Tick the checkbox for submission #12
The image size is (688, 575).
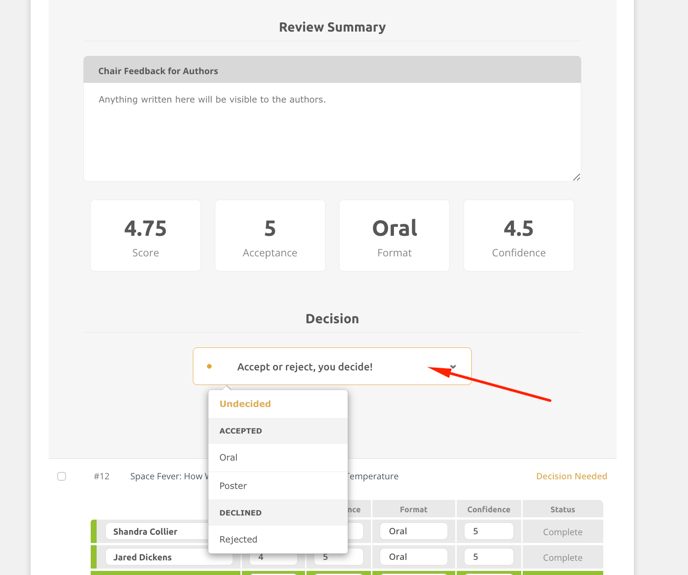click(x=62, y=477)
